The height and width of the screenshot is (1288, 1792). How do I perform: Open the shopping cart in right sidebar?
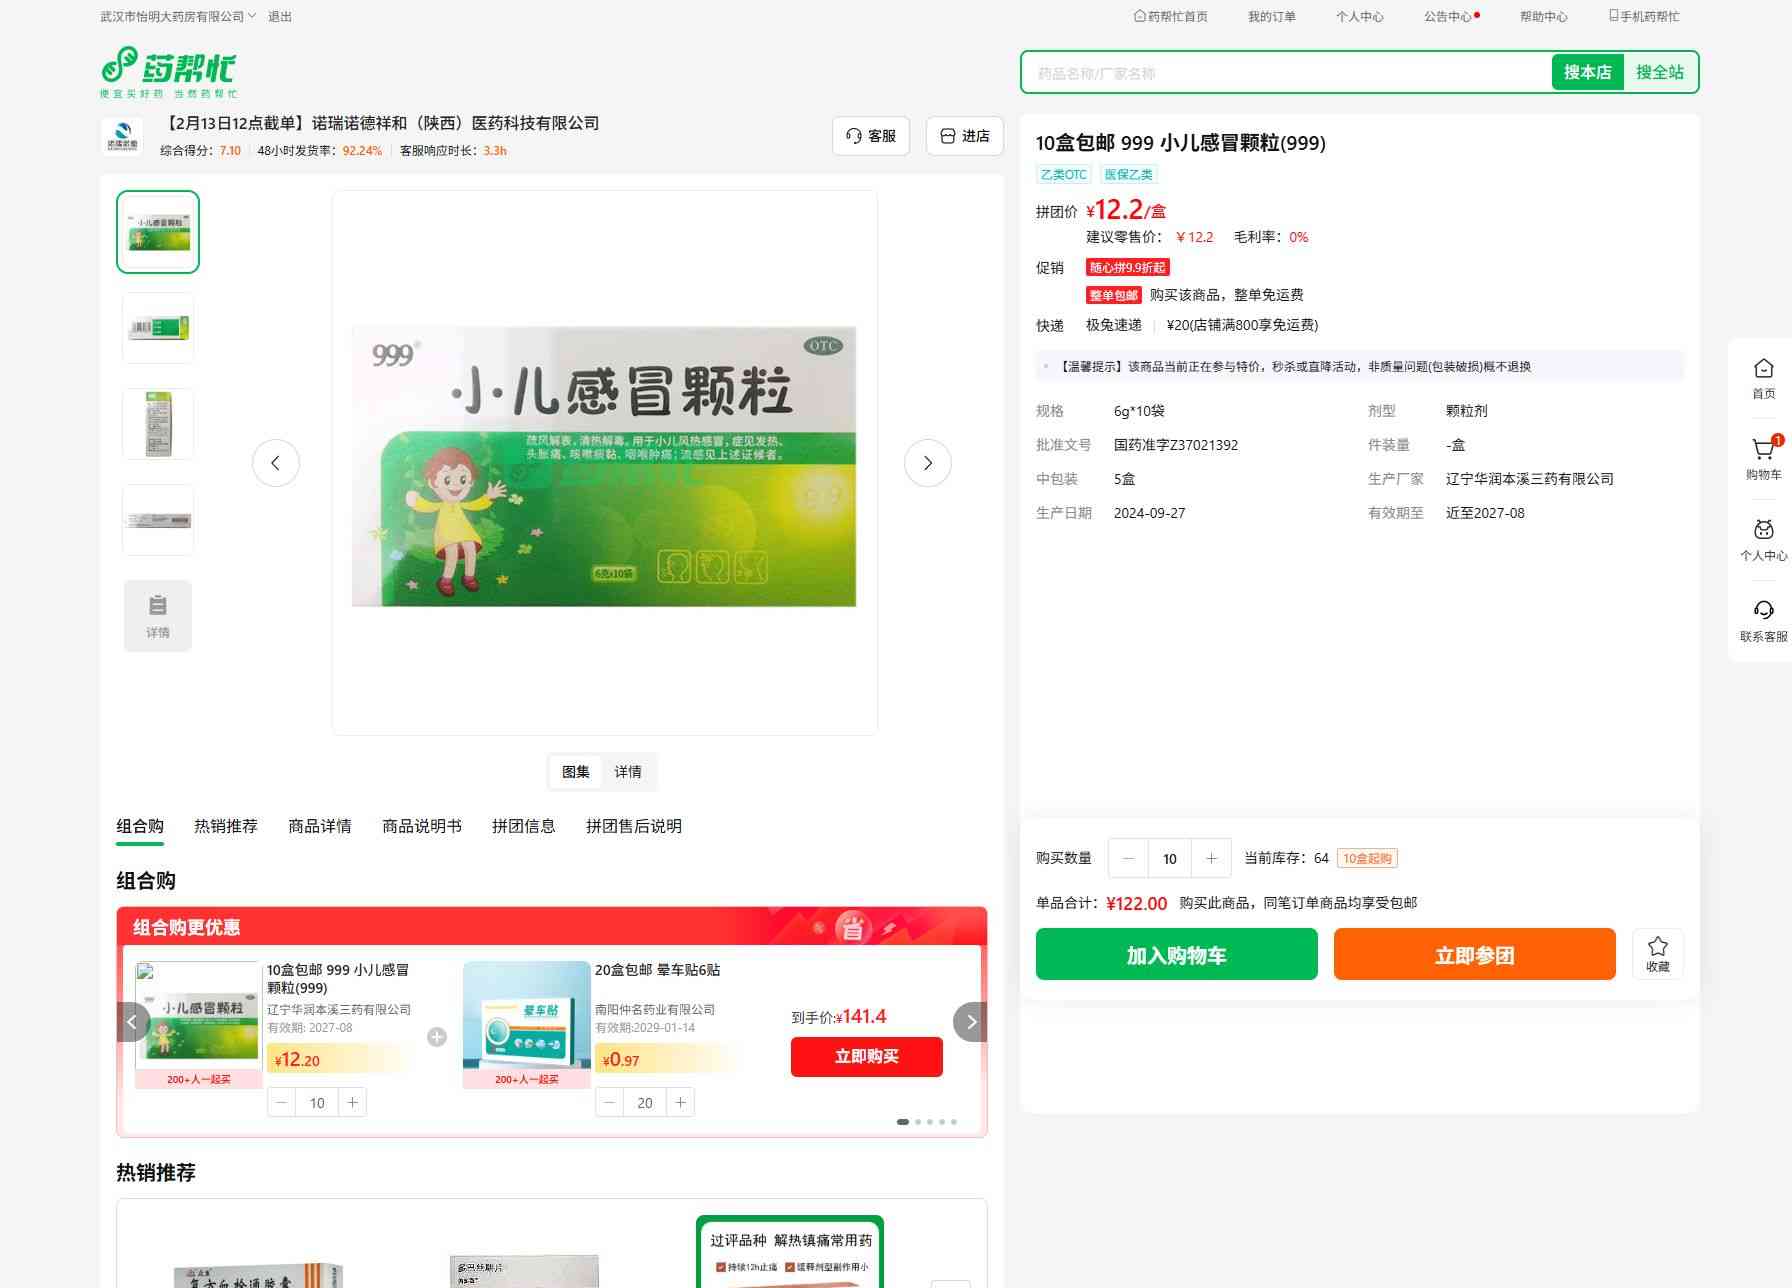tap(1763, 458)
